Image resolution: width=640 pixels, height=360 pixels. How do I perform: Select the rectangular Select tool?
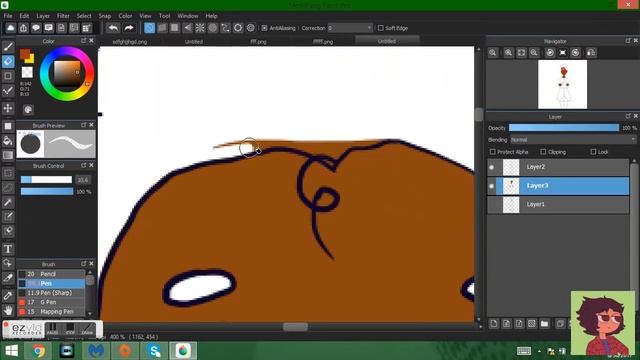click(x=8, y=173)
